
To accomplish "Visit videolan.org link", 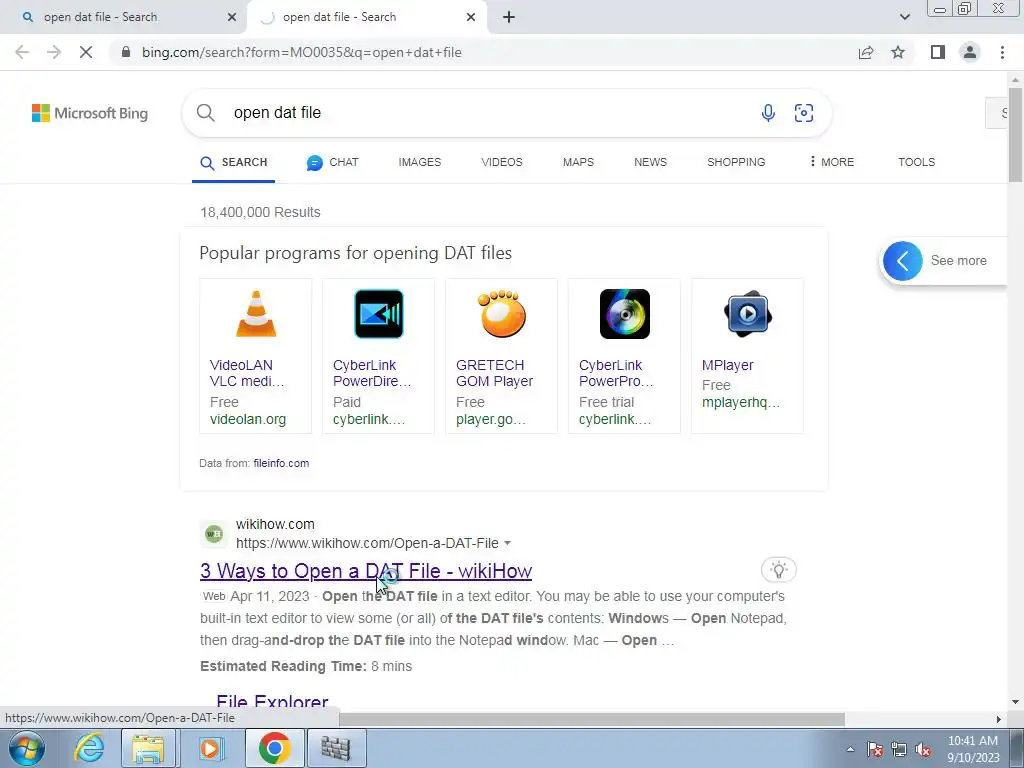I will click(x=248, y=419).
